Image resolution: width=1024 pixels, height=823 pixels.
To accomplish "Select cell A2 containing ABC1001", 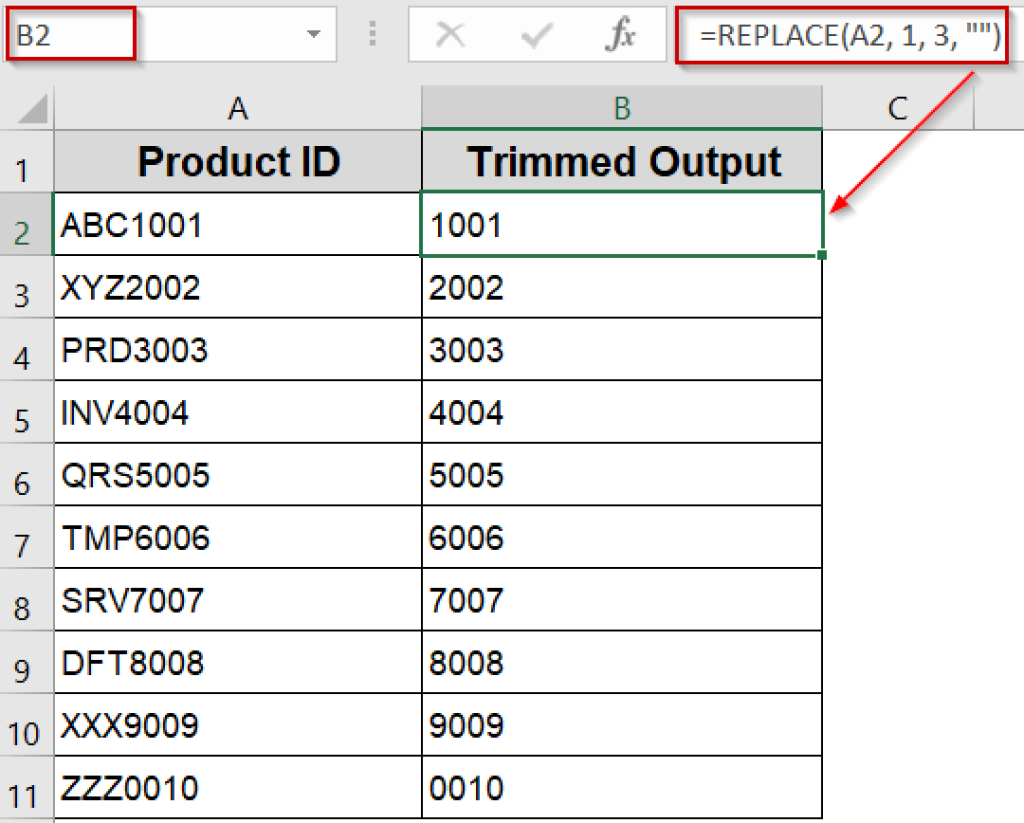I will tap(238, 224).
